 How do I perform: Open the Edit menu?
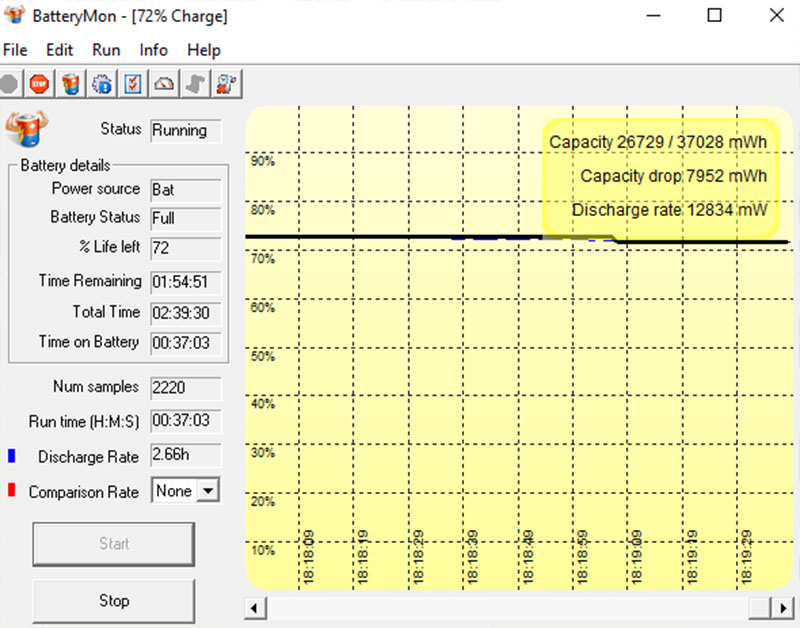point(60,50)
